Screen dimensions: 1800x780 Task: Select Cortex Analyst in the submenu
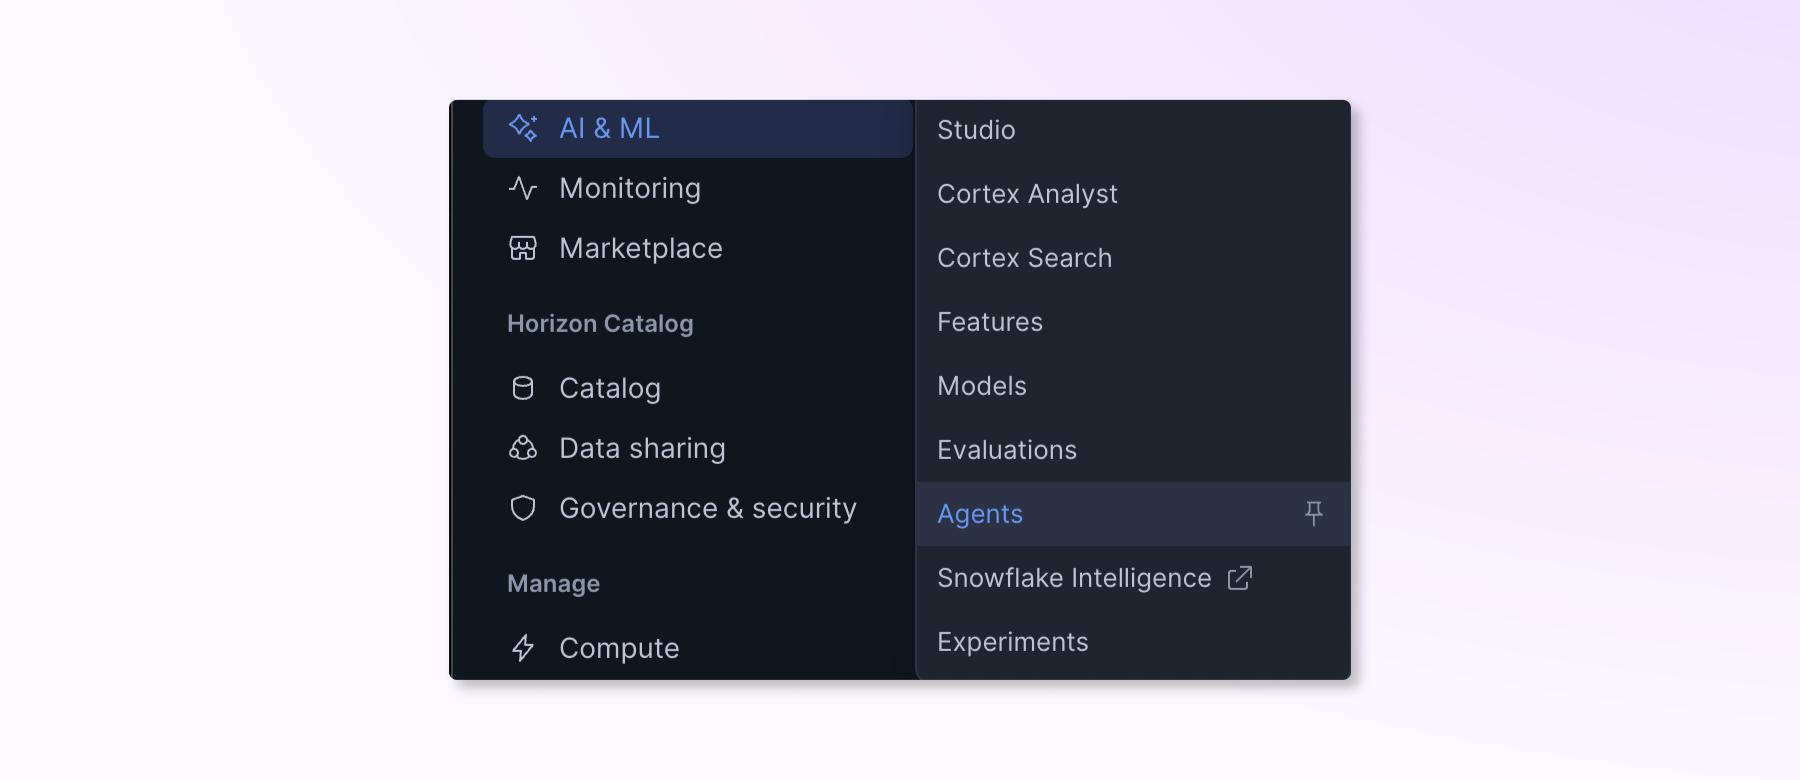(1027, 194)
